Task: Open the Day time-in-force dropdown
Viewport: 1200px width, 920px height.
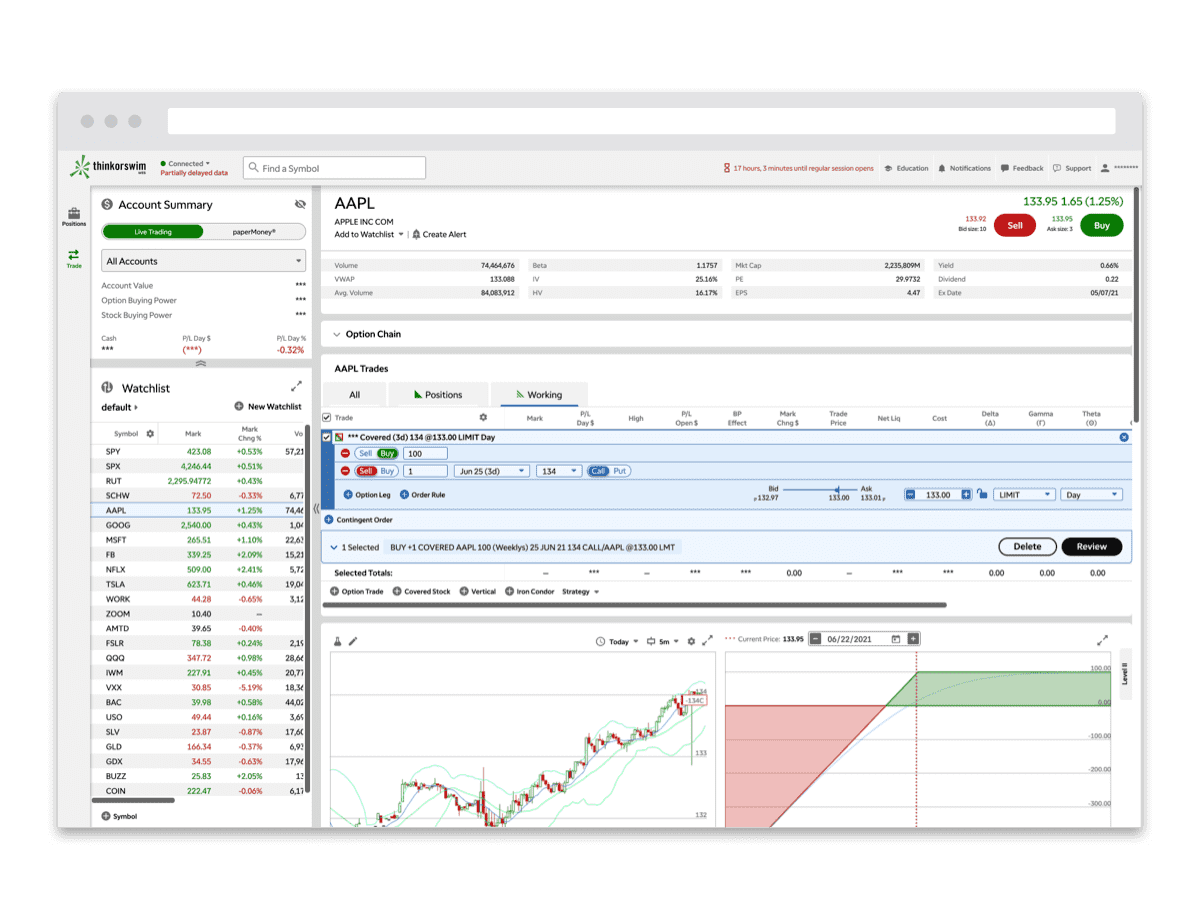Action: coord(1092,494)
